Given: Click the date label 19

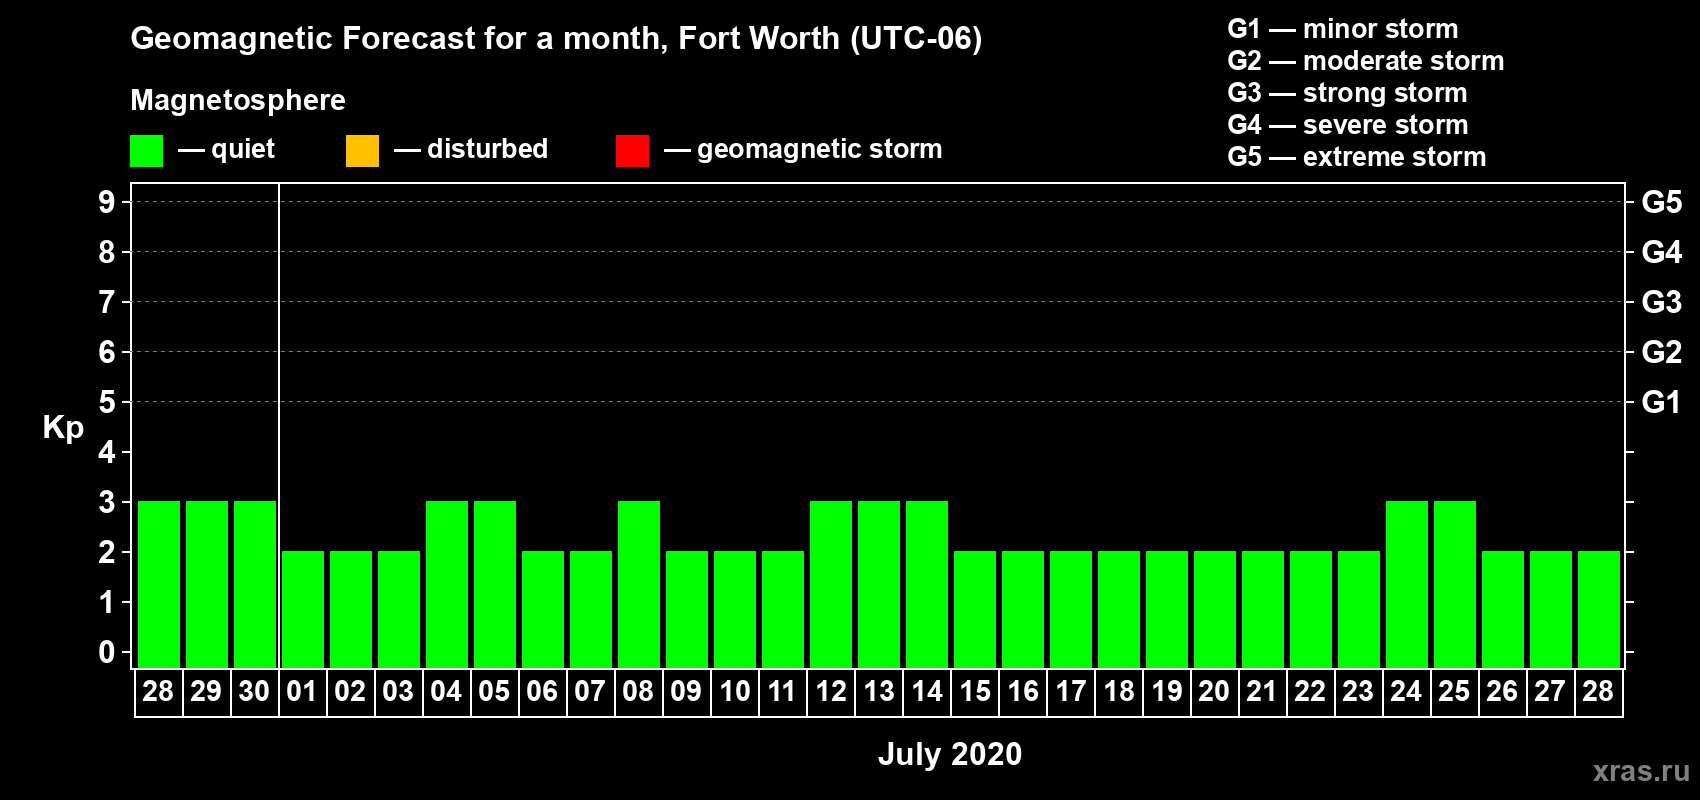Looking at the screenshot, I should coord(1167,692).
